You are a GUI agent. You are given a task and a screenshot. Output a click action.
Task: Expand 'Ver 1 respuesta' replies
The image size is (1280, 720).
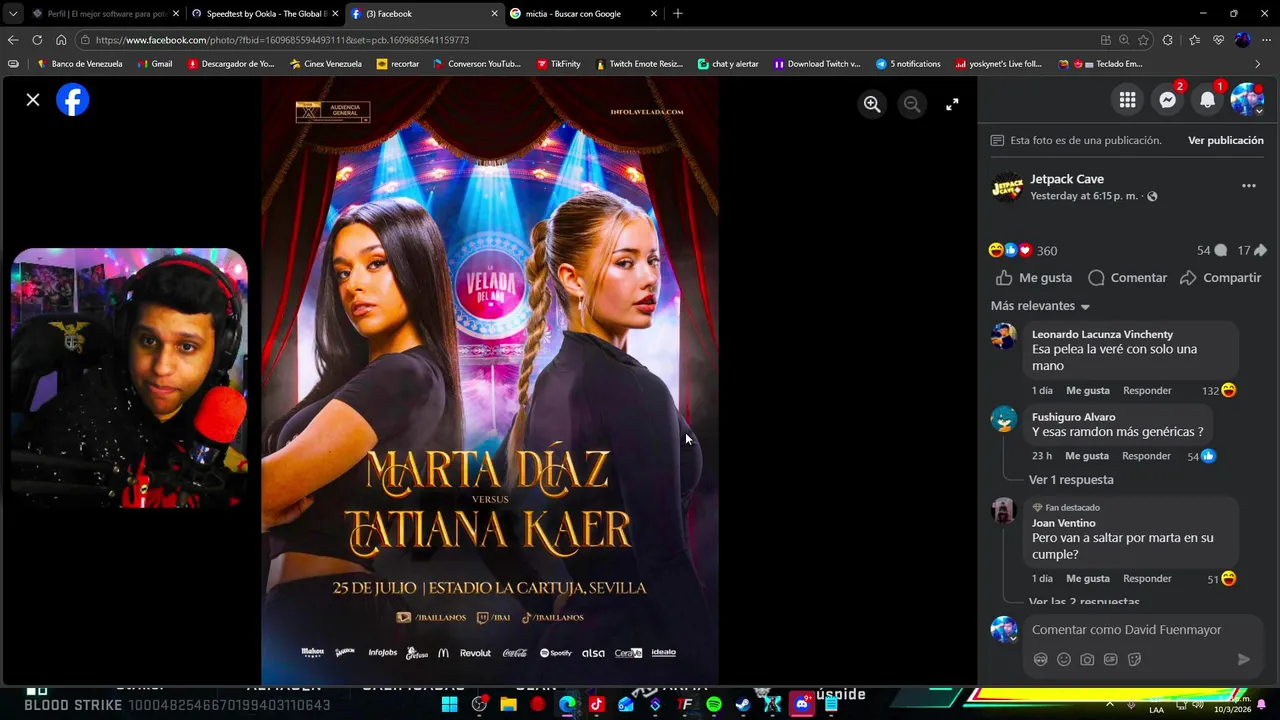click(1071, 480)
